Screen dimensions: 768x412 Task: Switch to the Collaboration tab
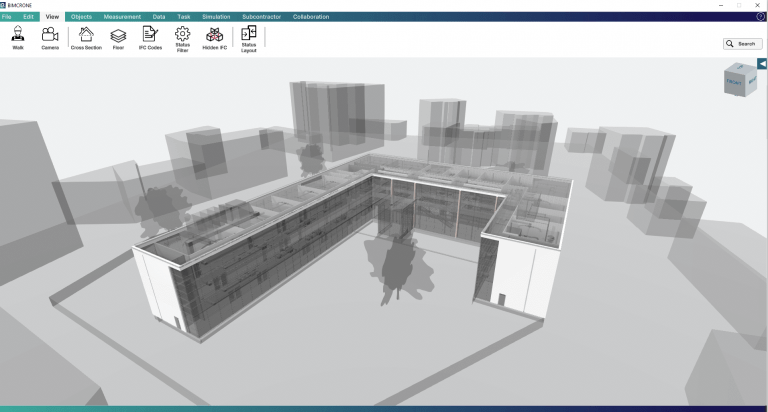(311, 17)
